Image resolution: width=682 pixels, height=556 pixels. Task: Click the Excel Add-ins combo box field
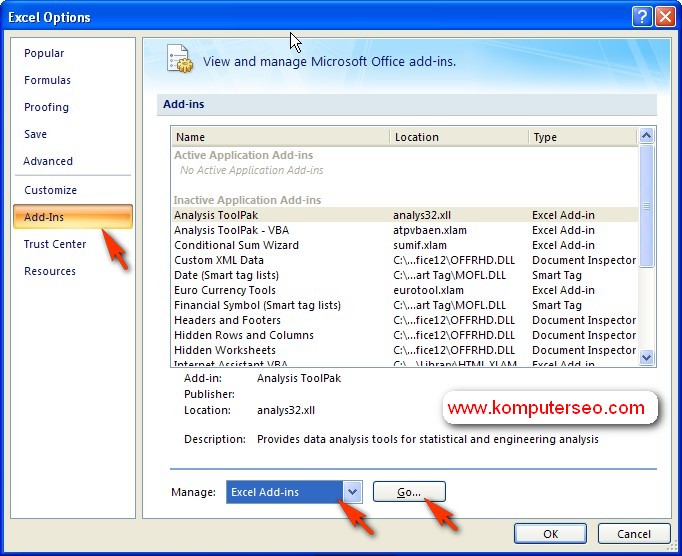pyautogui.click(x=285, y=492)
